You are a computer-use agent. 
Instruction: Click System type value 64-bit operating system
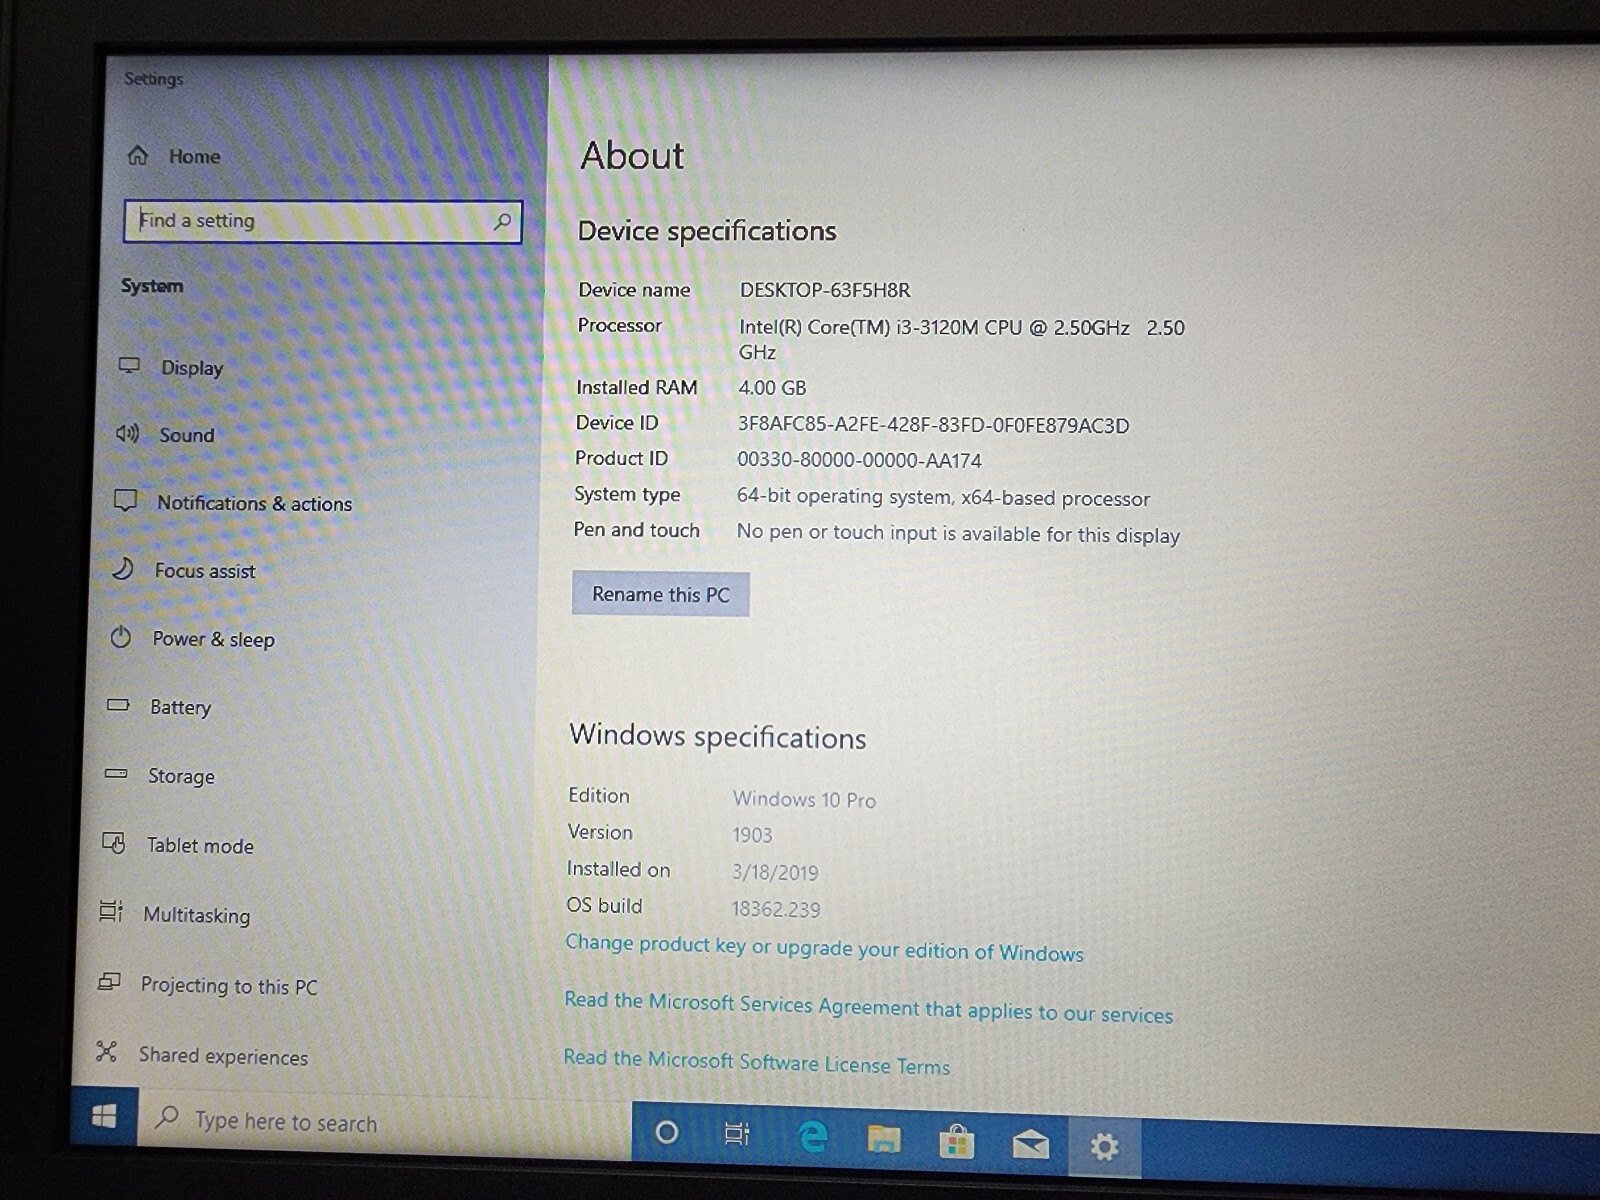943,497
